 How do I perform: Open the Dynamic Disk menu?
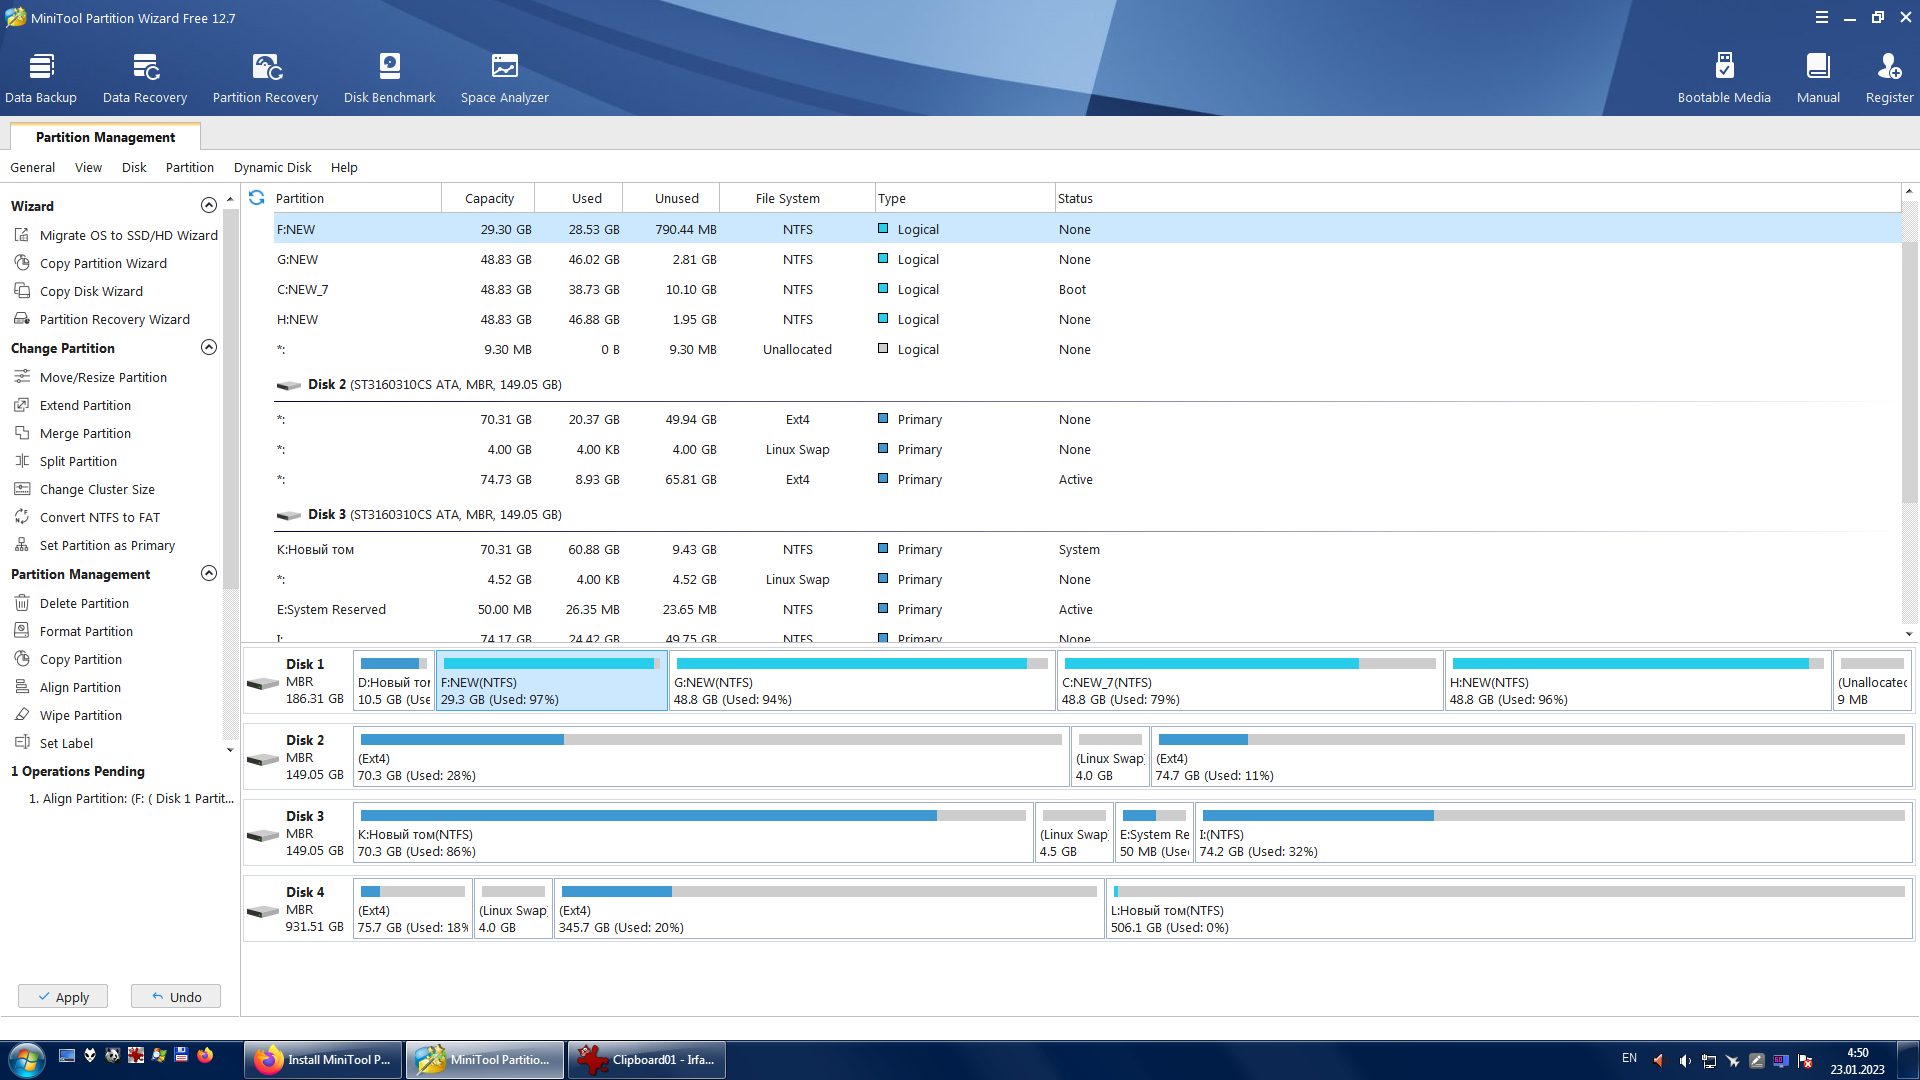(272, 167)
